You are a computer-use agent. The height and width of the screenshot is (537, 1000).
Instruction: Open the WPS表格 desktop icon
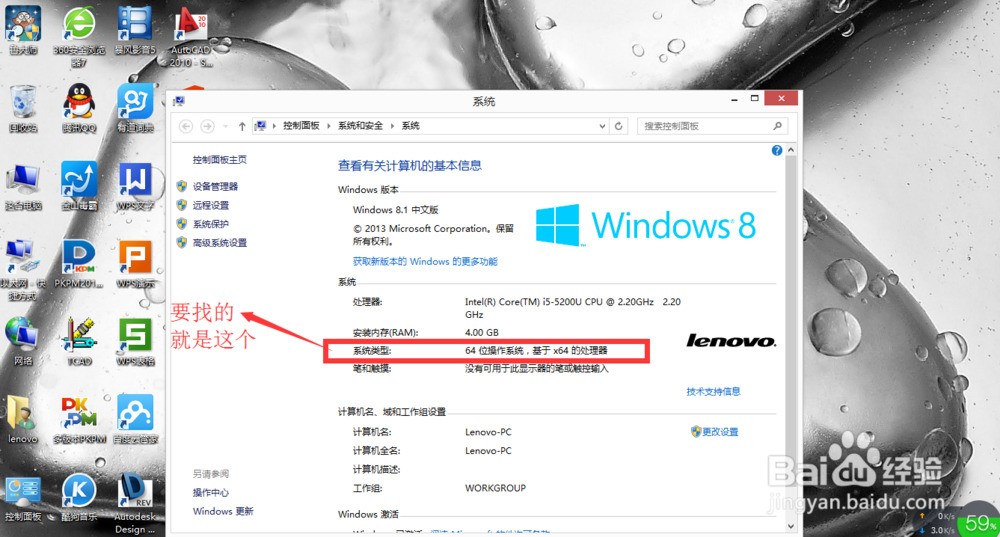tap(135, 342)
